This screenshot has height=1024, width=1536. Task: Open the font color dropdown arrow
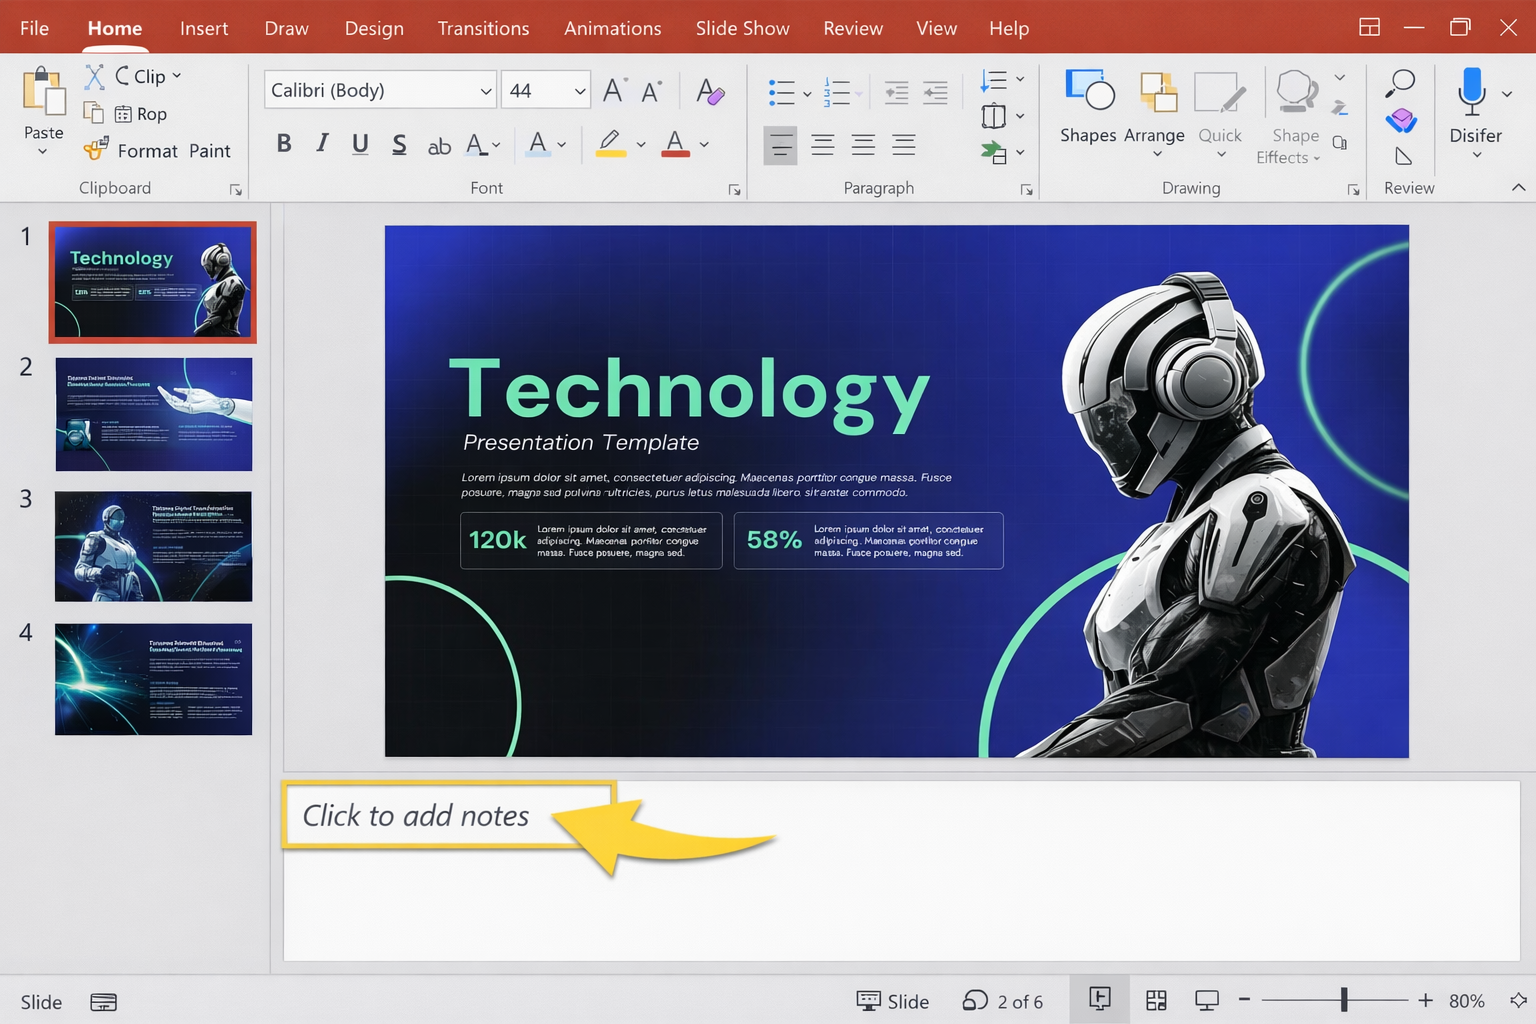pyautogui.click(x=705, y=144)
